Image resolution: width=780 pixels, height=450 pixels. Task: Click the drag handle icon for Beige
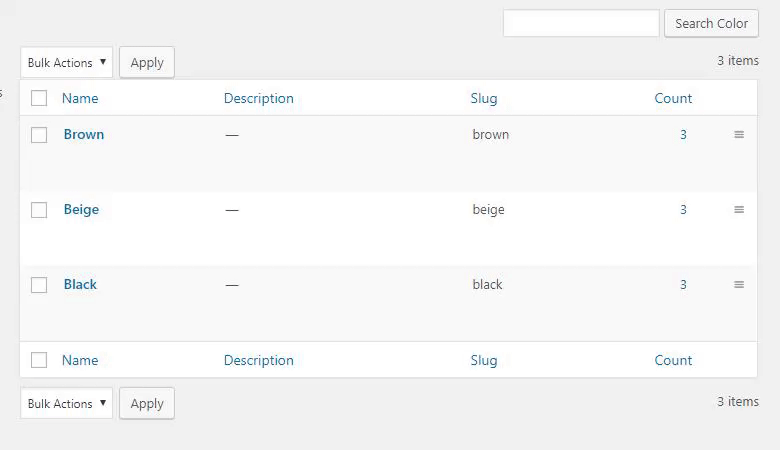coord(739,210)
